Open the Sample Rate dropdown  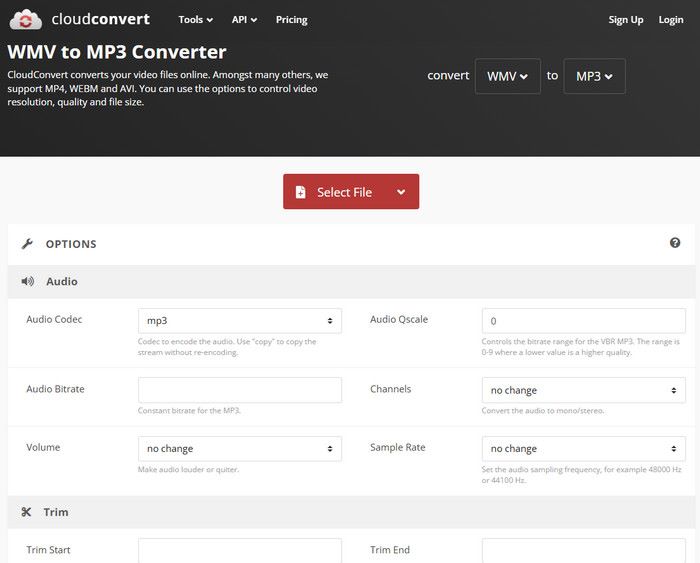(583, 448)
